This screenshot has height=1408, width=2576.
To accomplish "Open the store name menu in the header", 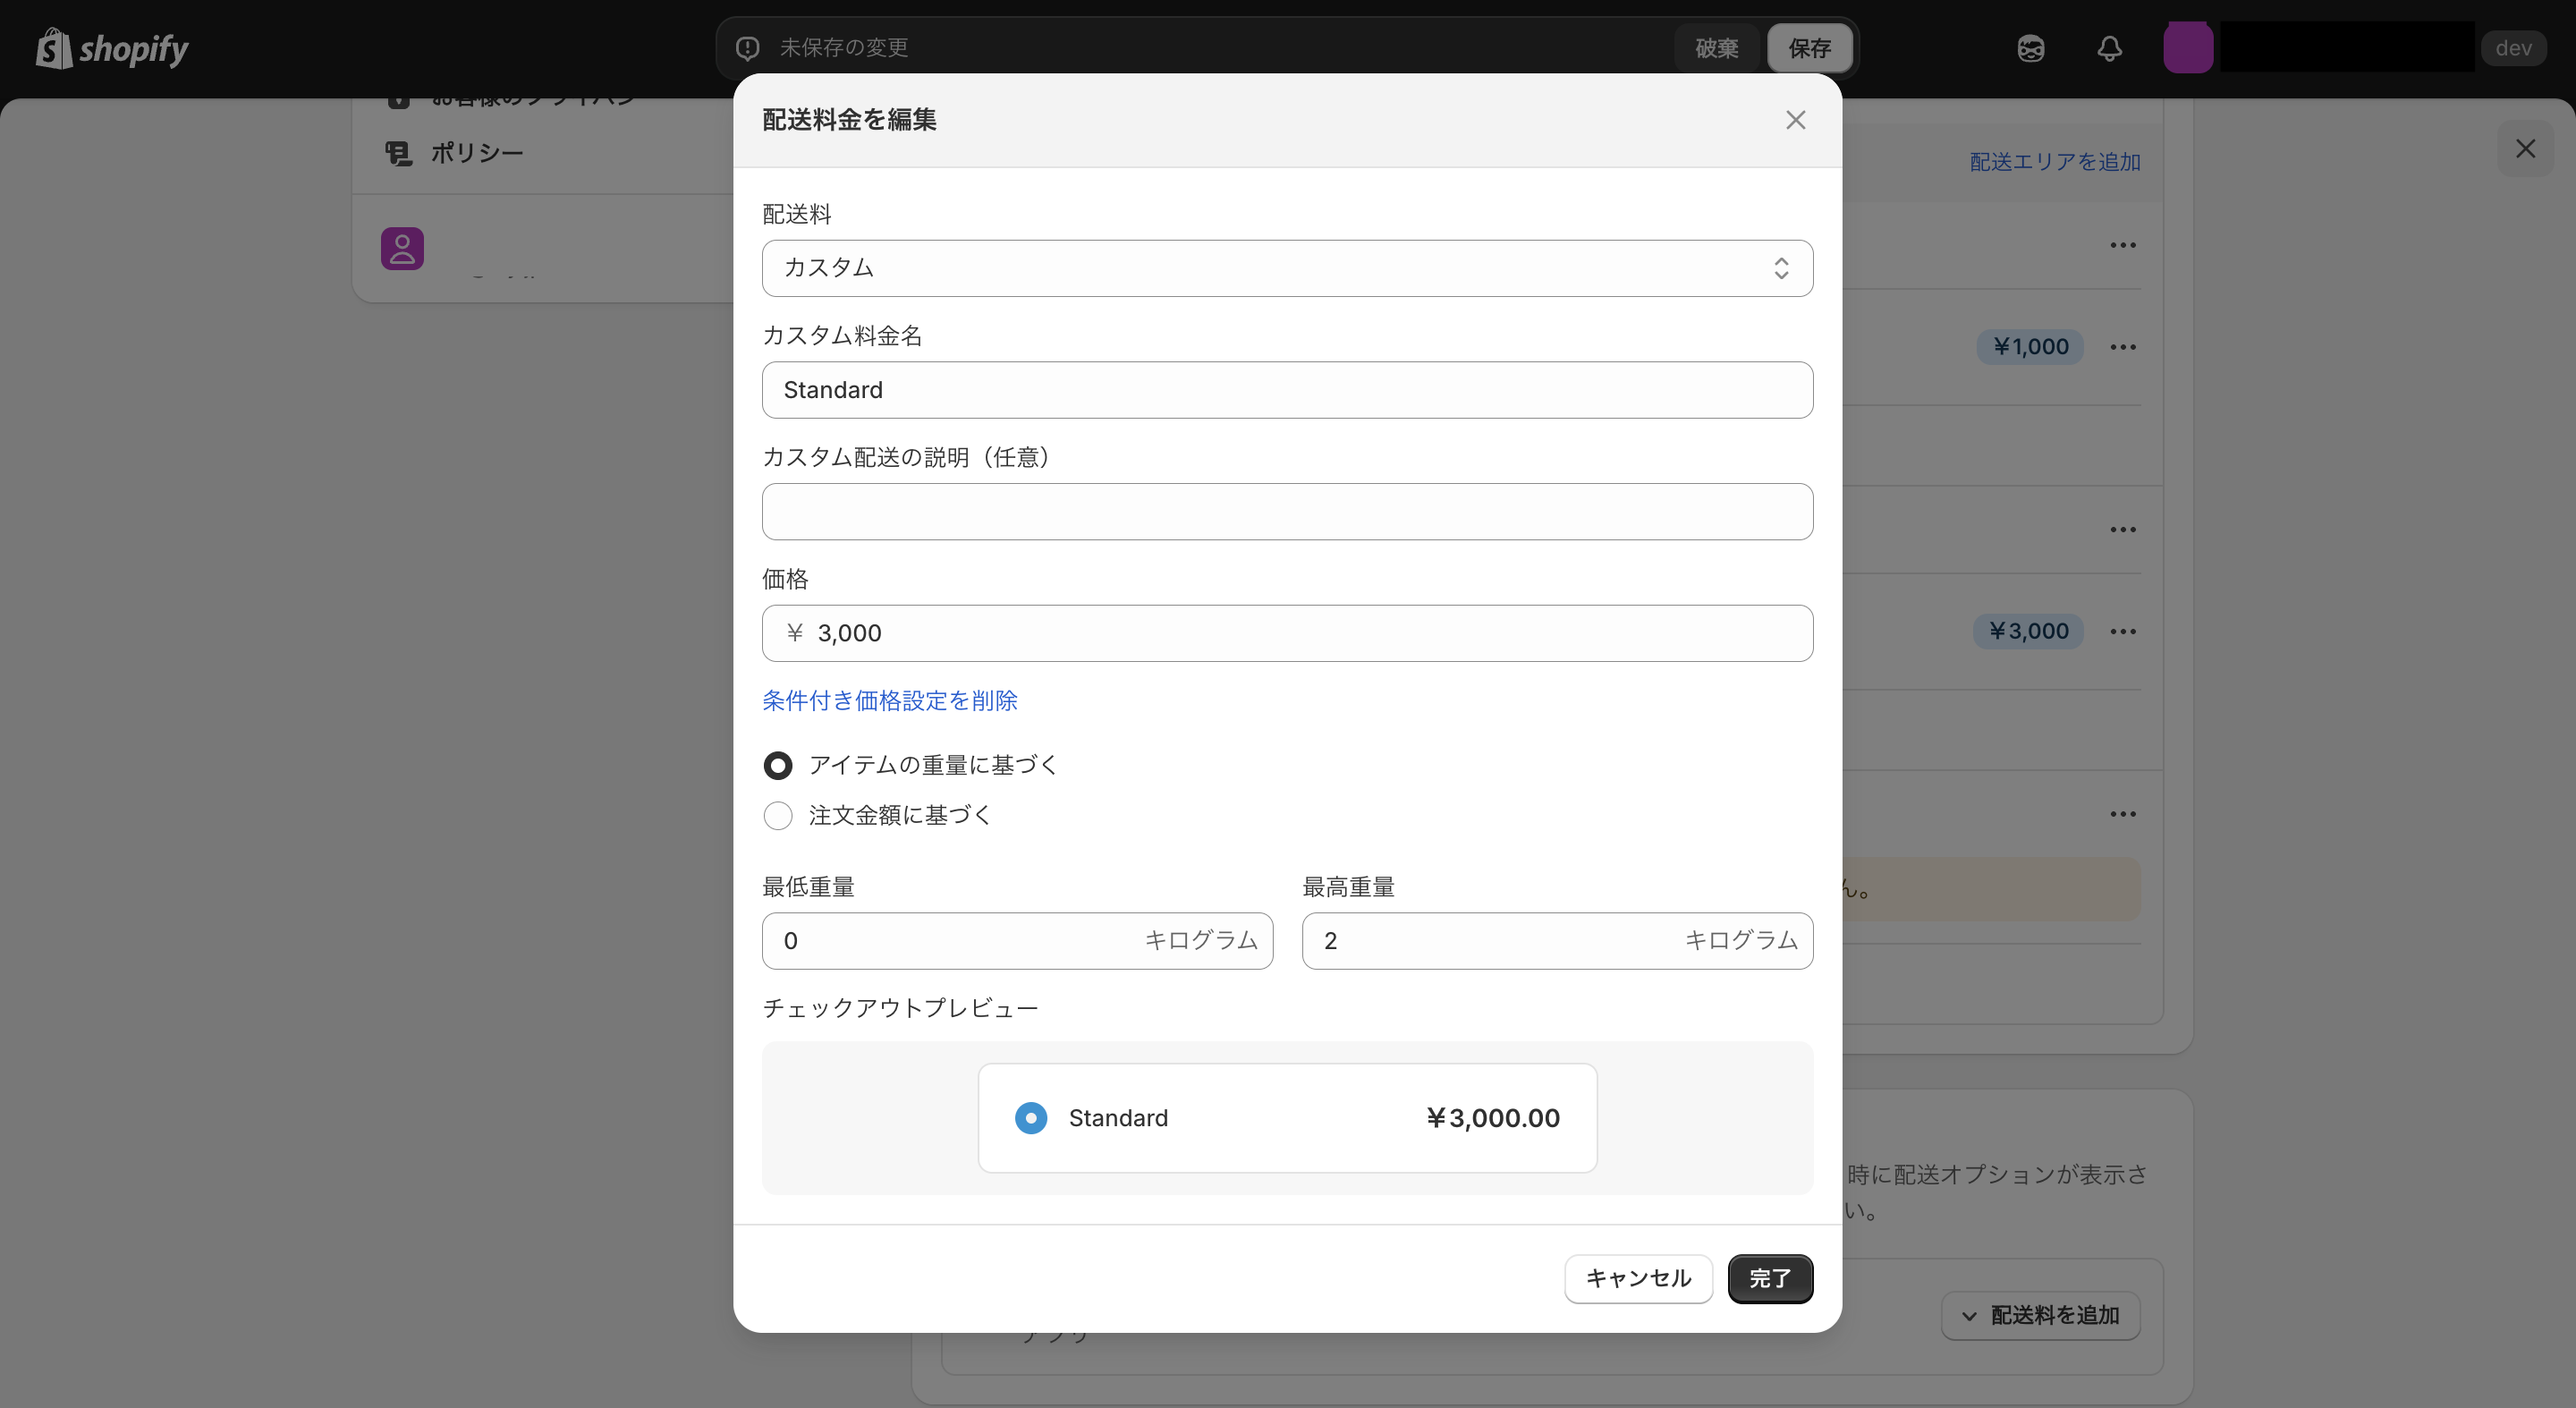I will click(2345, 48).
